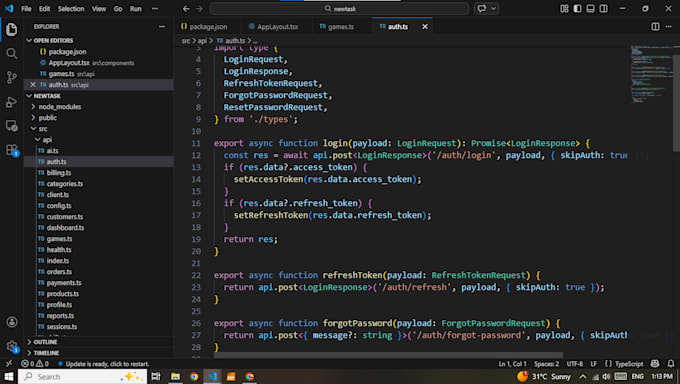Click the newtask command center search box
The image size is (680, 384).
click(x=339, y=9)
